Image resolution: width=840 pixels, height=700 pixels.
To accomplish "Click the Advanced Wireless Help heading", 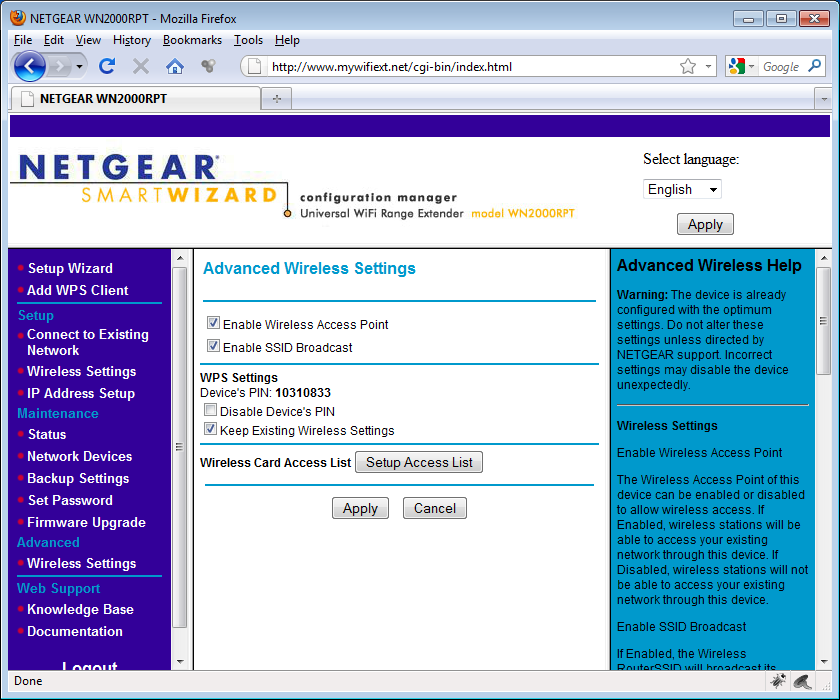I will (709, 265).
